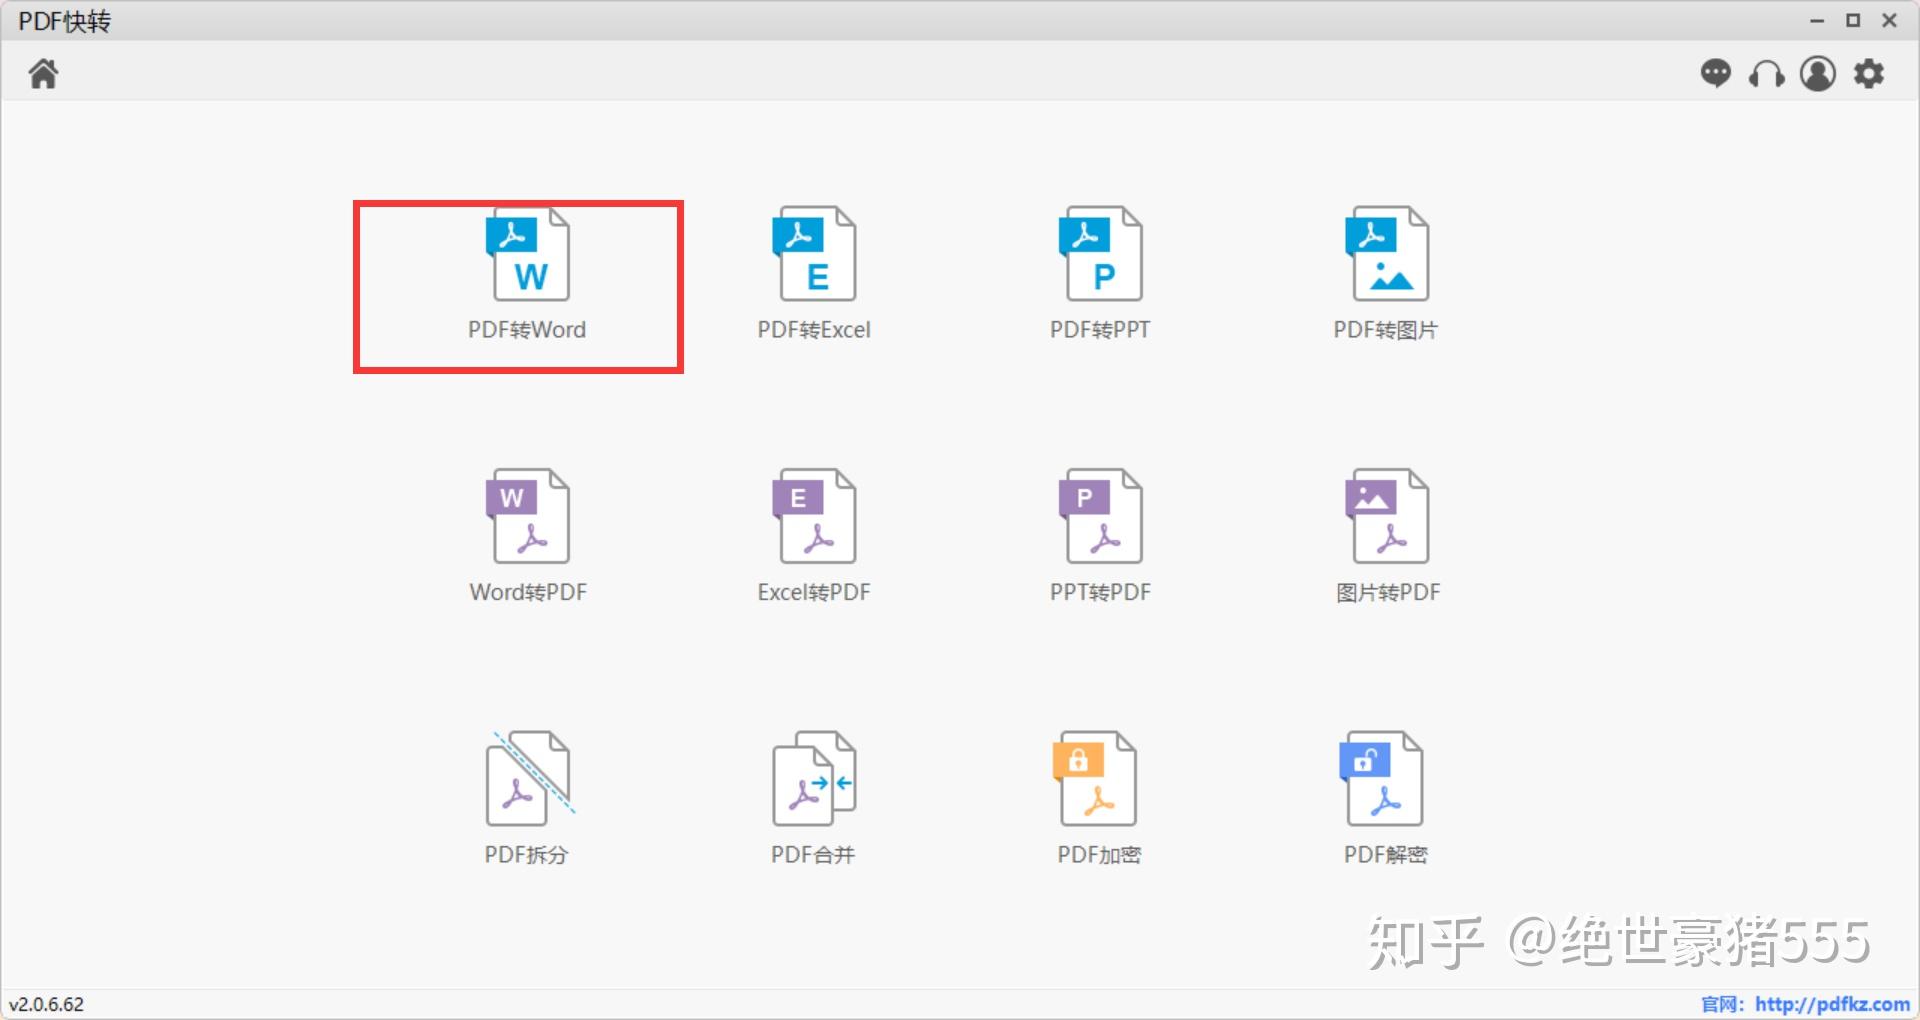This screenshot has height=1020, width=1920.
Task: Open the PDF转Excel converter icon
Action: (814, 254)
